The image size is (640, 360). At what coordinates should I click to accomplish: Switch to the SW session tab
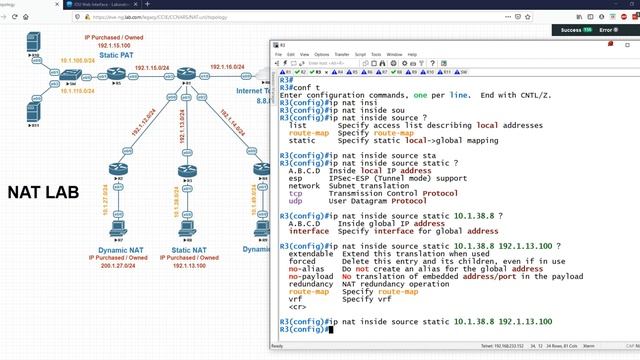[461, 72]
